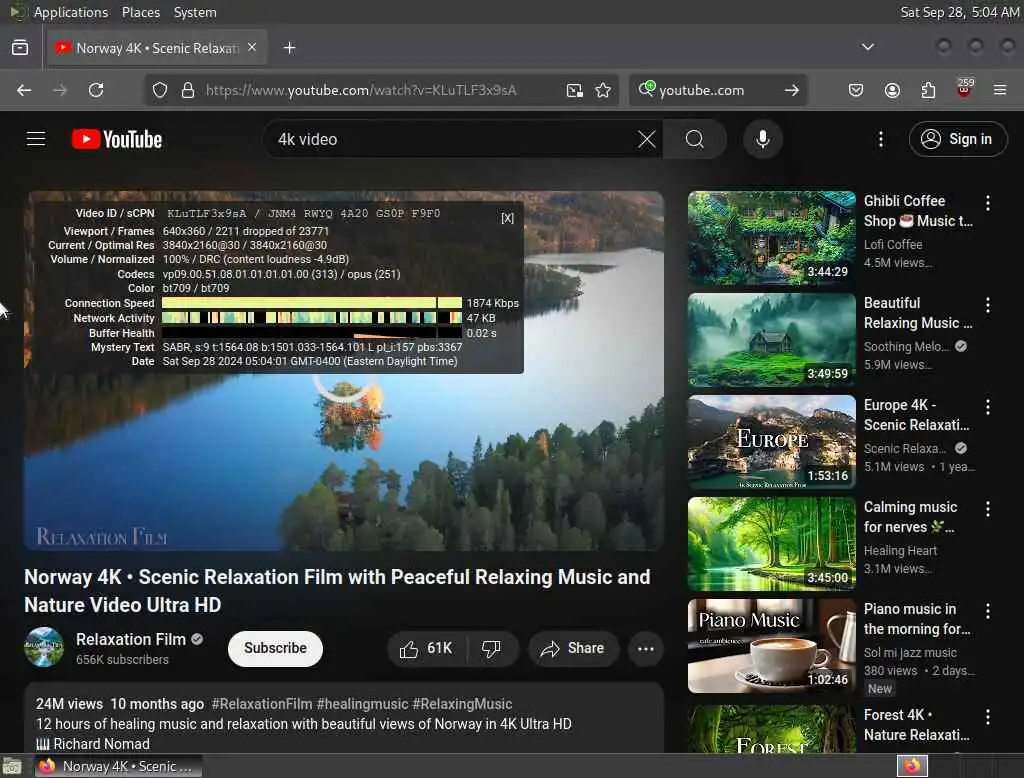The height and width of the screenshot is (778, 1024).
Task: Open the Applications menu
Action: tap(71, 12)
